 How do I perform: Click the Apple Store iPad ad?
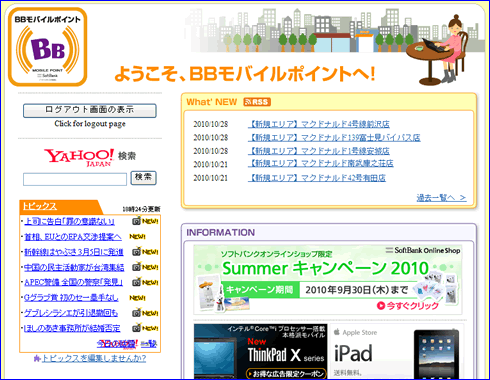pyautogui.click(x=396, y=351)
